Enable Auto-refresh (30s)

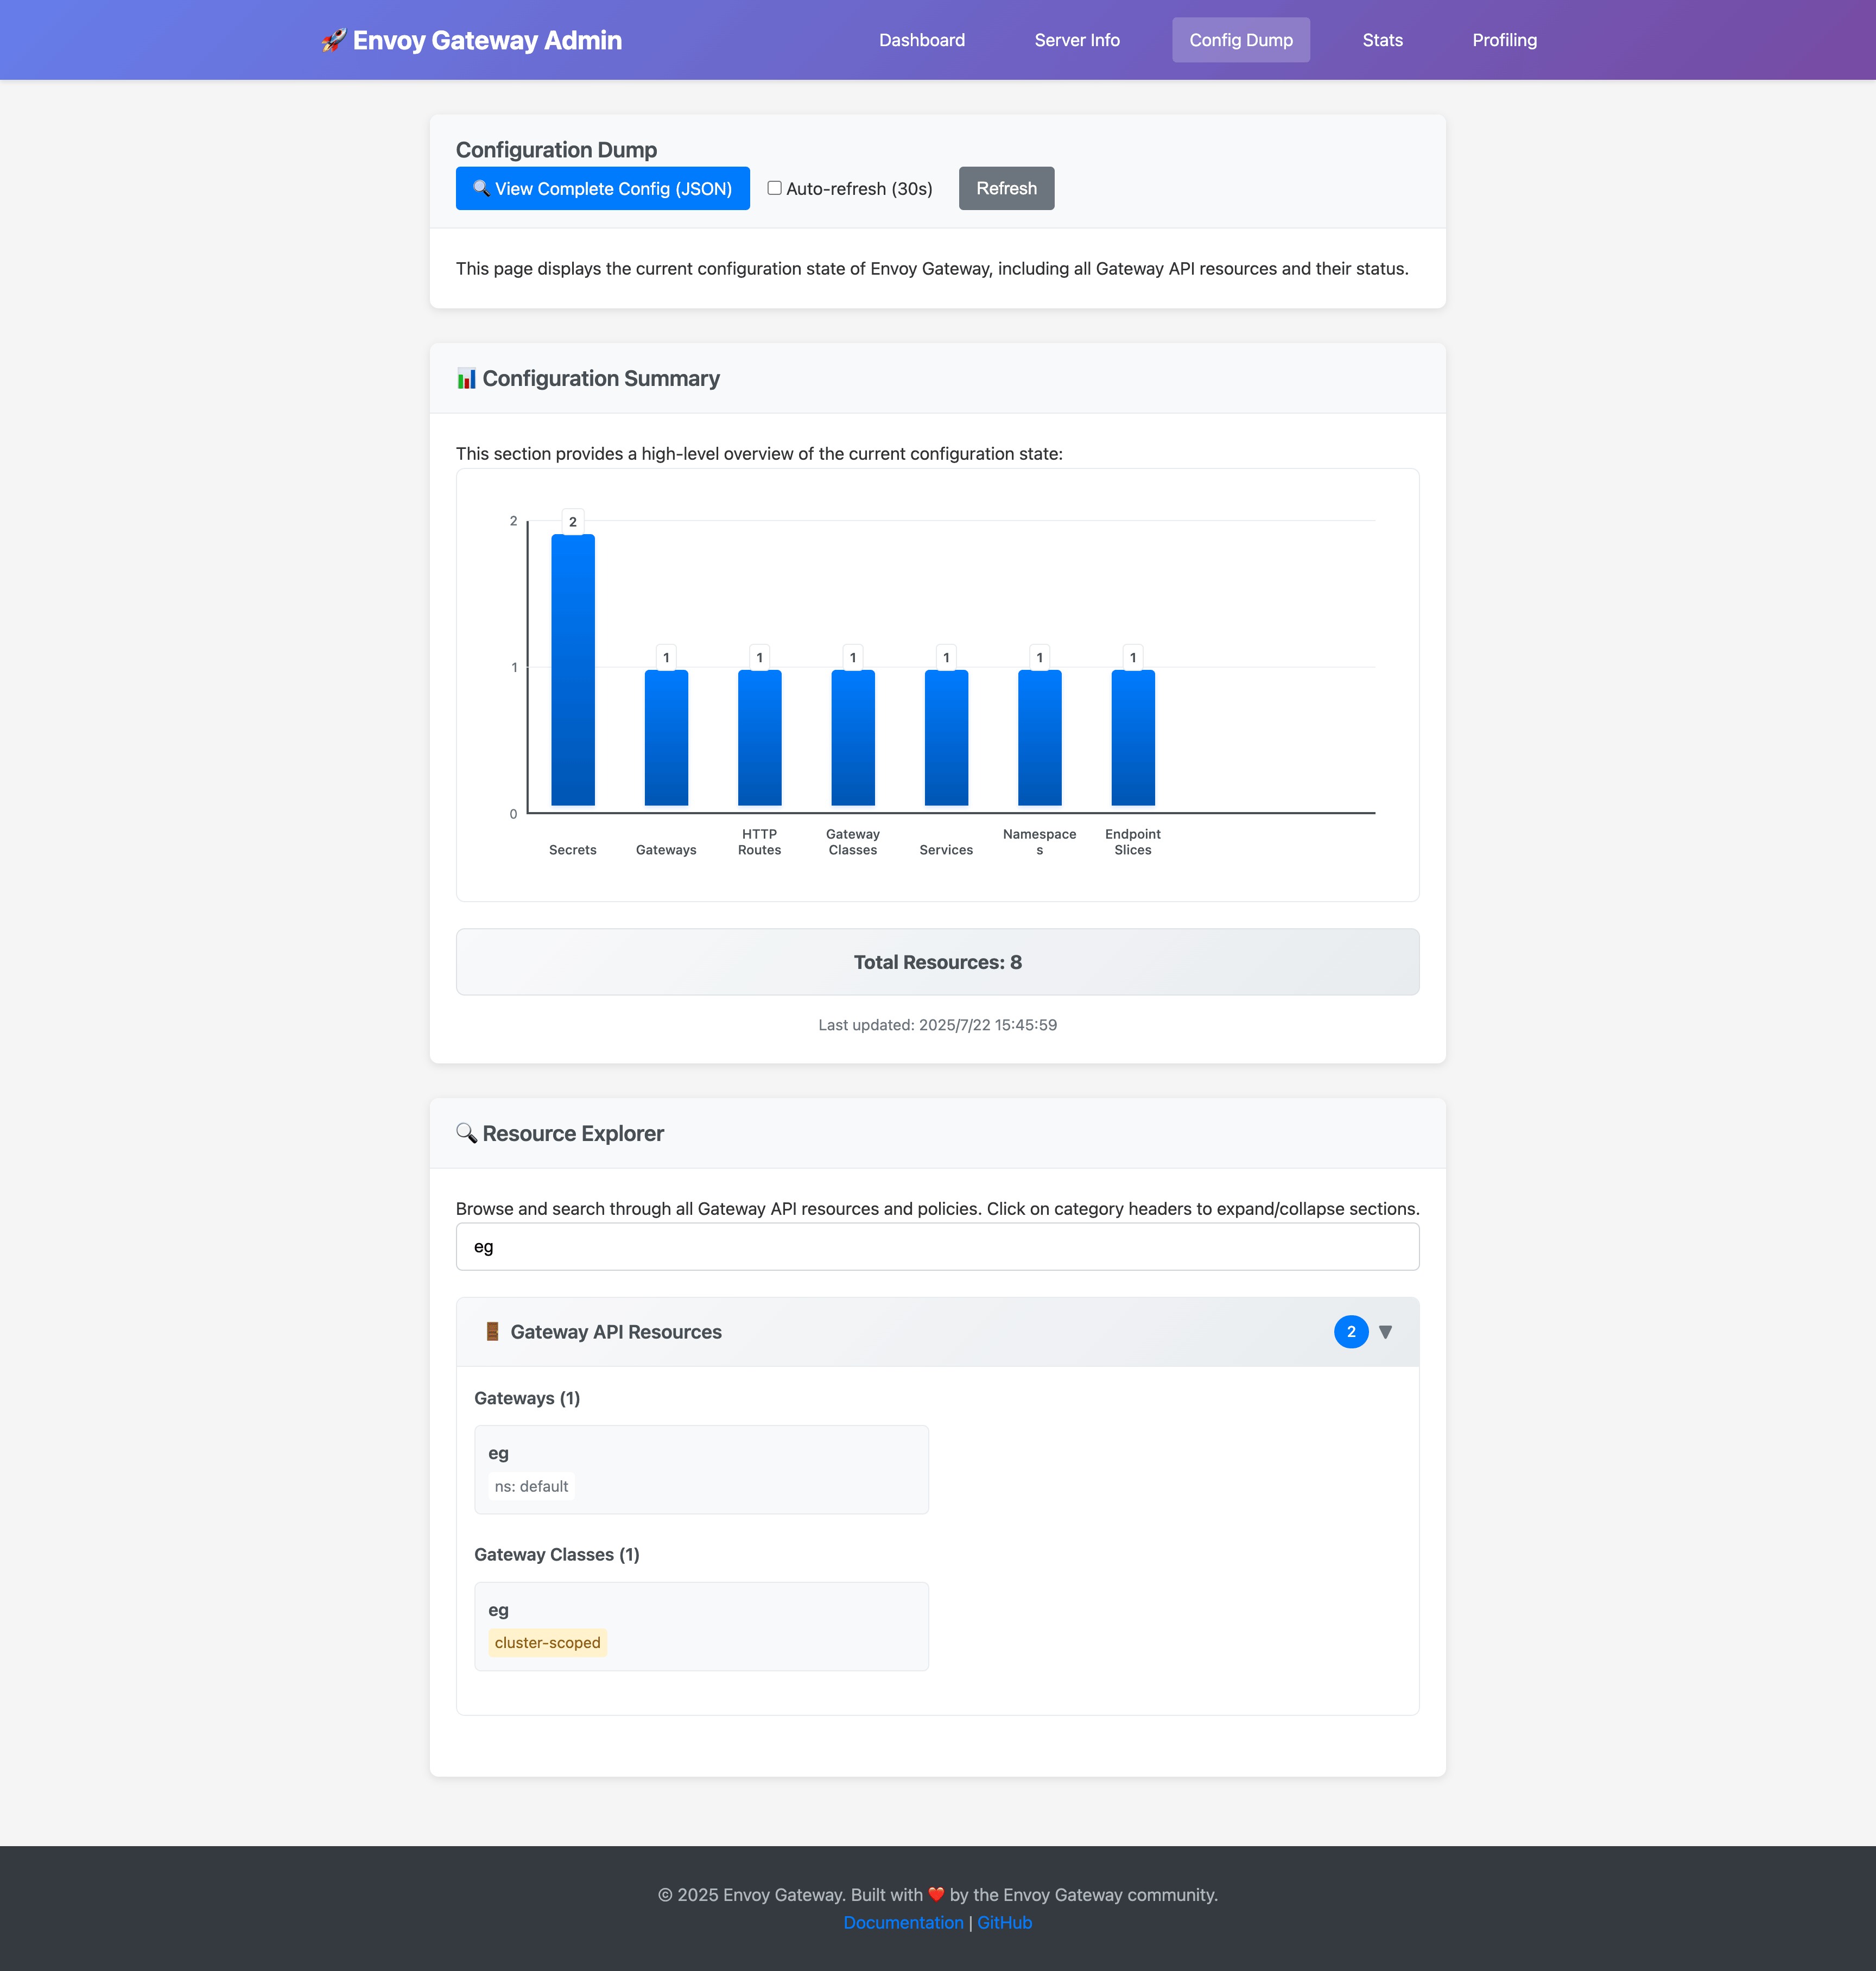[x=774, y=188]
